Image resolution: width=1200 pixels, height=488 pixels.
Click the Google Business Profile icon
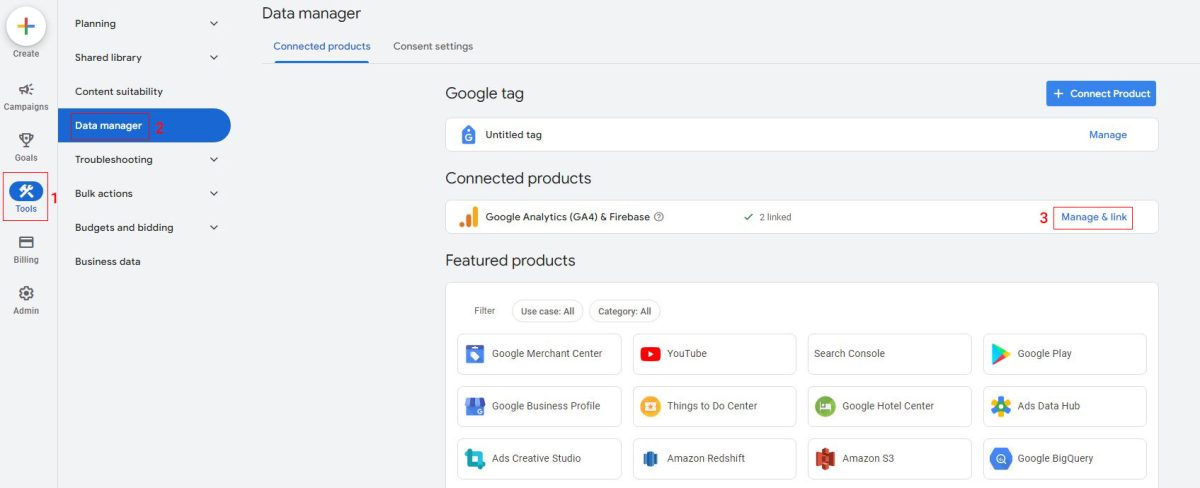click(475, 406)
